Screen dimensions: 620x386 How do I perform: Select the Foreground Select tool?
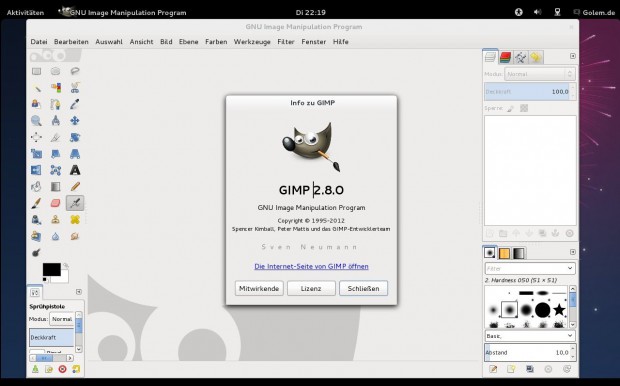tap(36, 104)
